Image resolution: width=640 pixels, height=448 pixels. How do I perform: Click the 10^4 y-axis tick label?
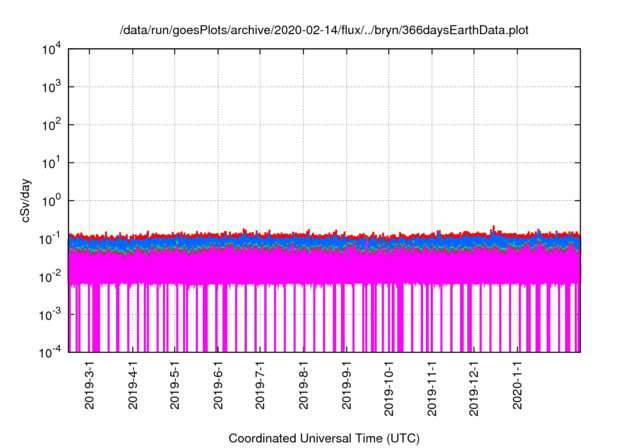point(51,50)
